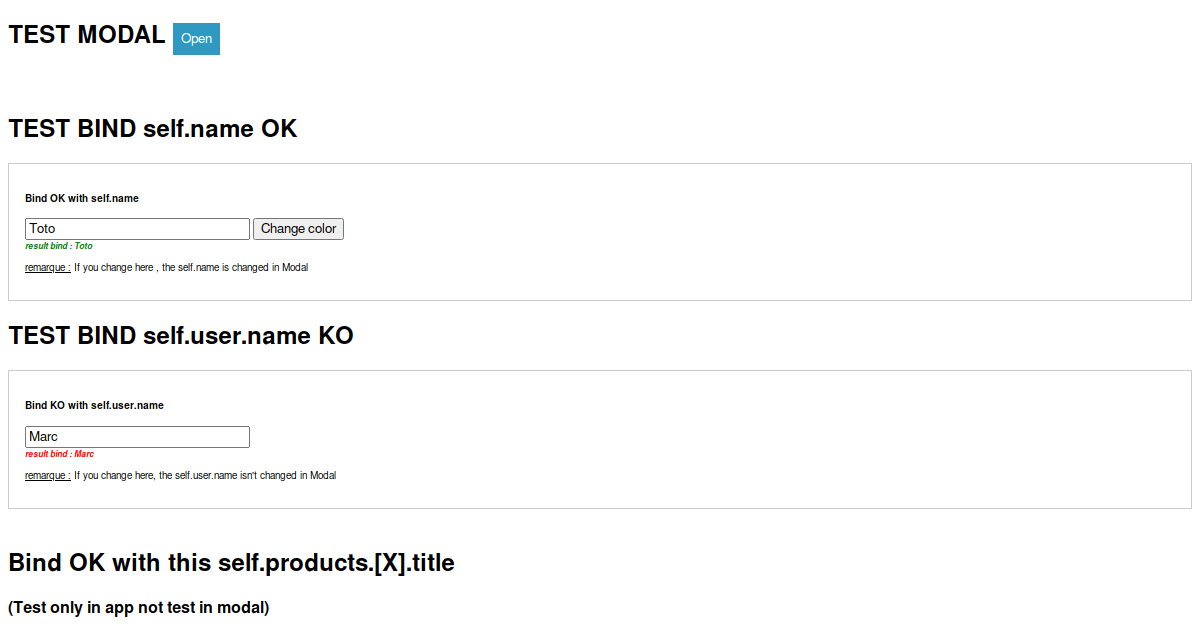Focus the input field containing Marc
The image size is (1200, 630).
point(137,437)
